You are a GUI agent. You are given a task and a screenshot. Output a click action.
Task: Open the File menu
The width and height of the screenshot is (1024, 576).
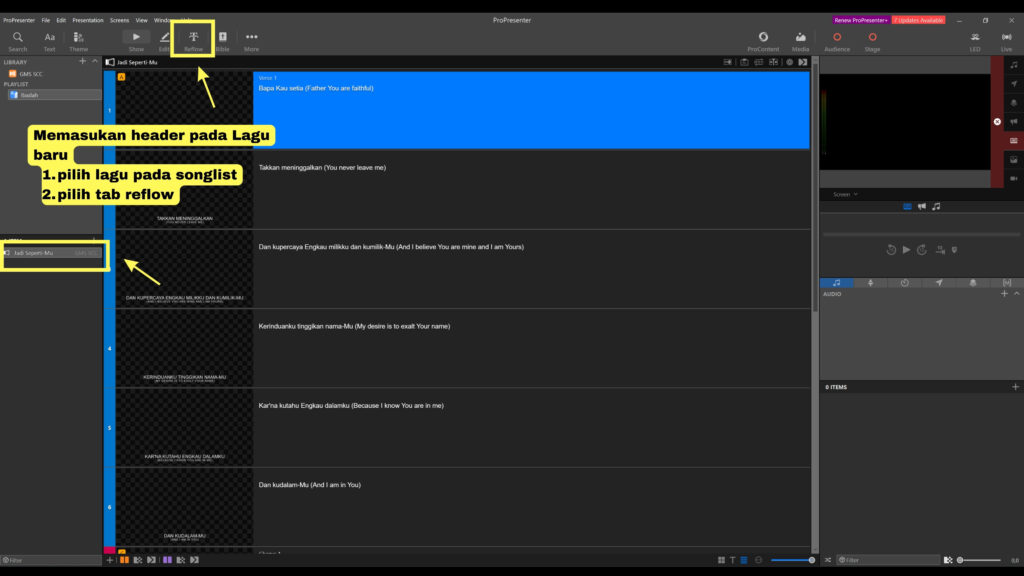pos(46,20)
